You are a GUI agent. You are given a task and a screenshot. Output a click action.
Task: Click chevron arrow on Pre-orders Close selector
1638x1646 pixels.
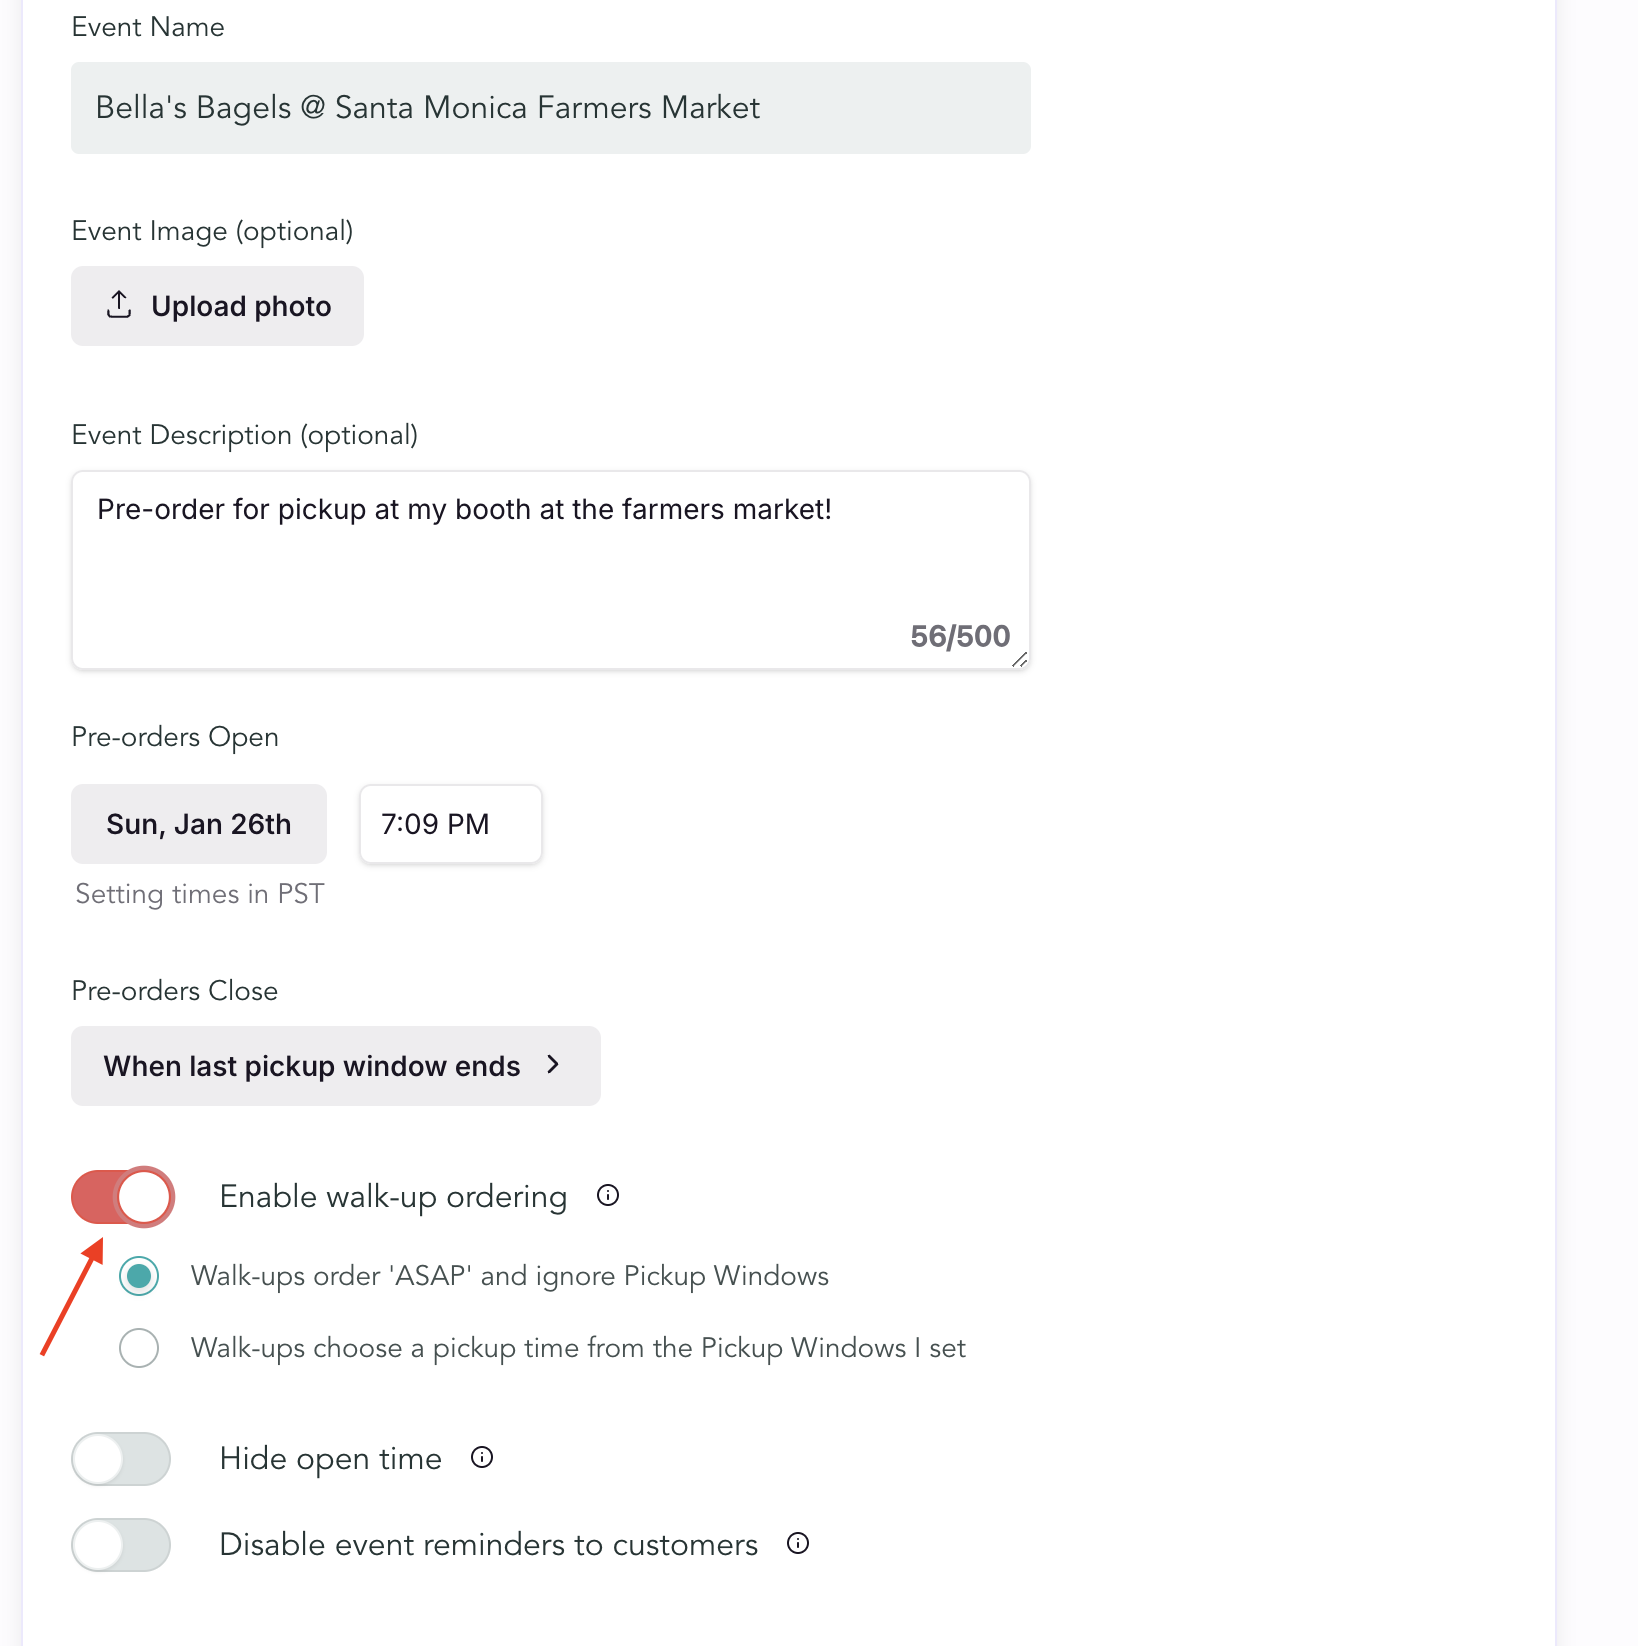coord(553,1065)
